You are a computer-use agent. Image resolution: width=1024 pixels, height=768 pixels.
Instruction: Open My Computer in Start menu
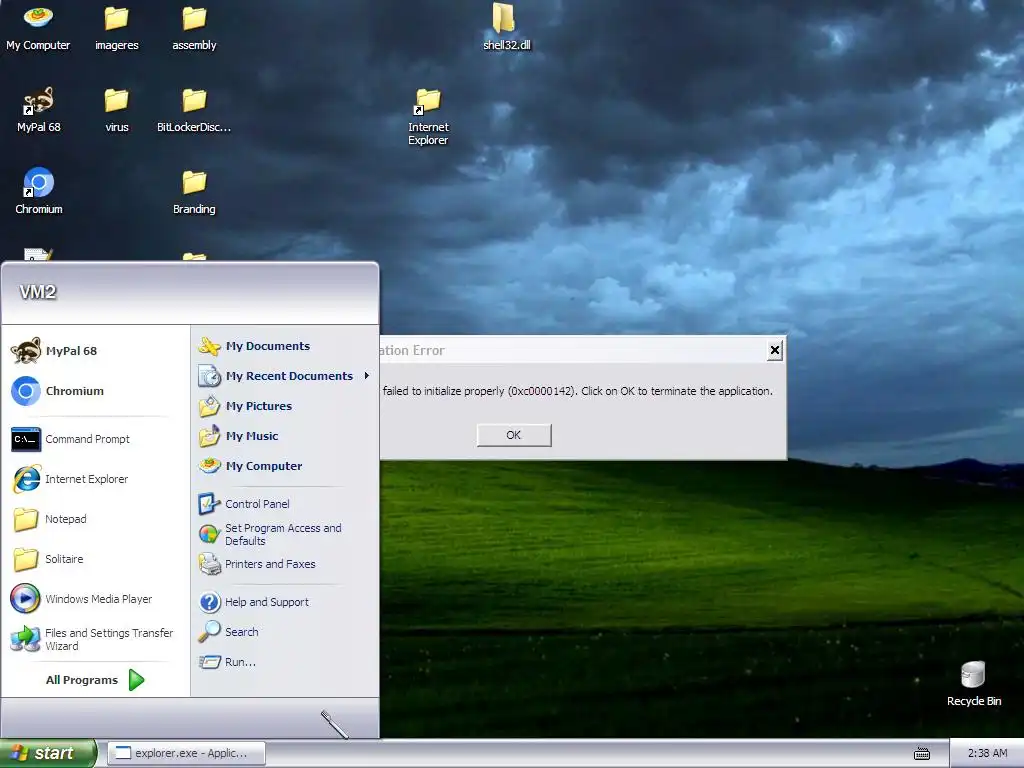284,466
